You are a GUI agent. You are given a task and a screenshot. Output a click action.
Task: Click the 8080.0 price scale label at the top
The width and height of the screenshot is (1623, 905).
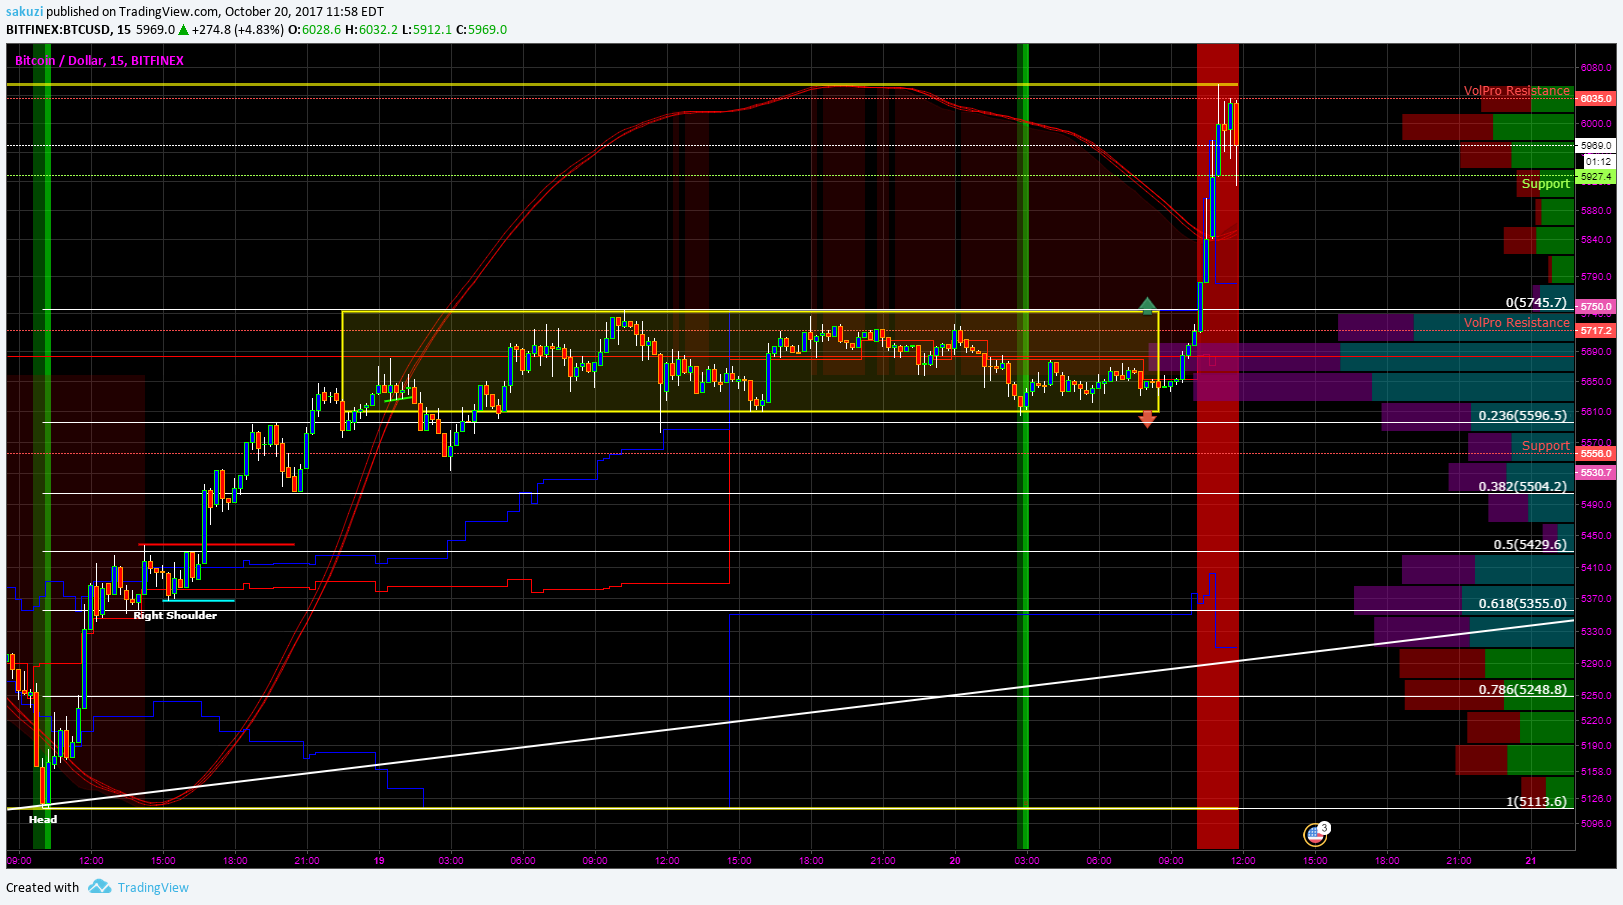click(x=1597, y=68)
